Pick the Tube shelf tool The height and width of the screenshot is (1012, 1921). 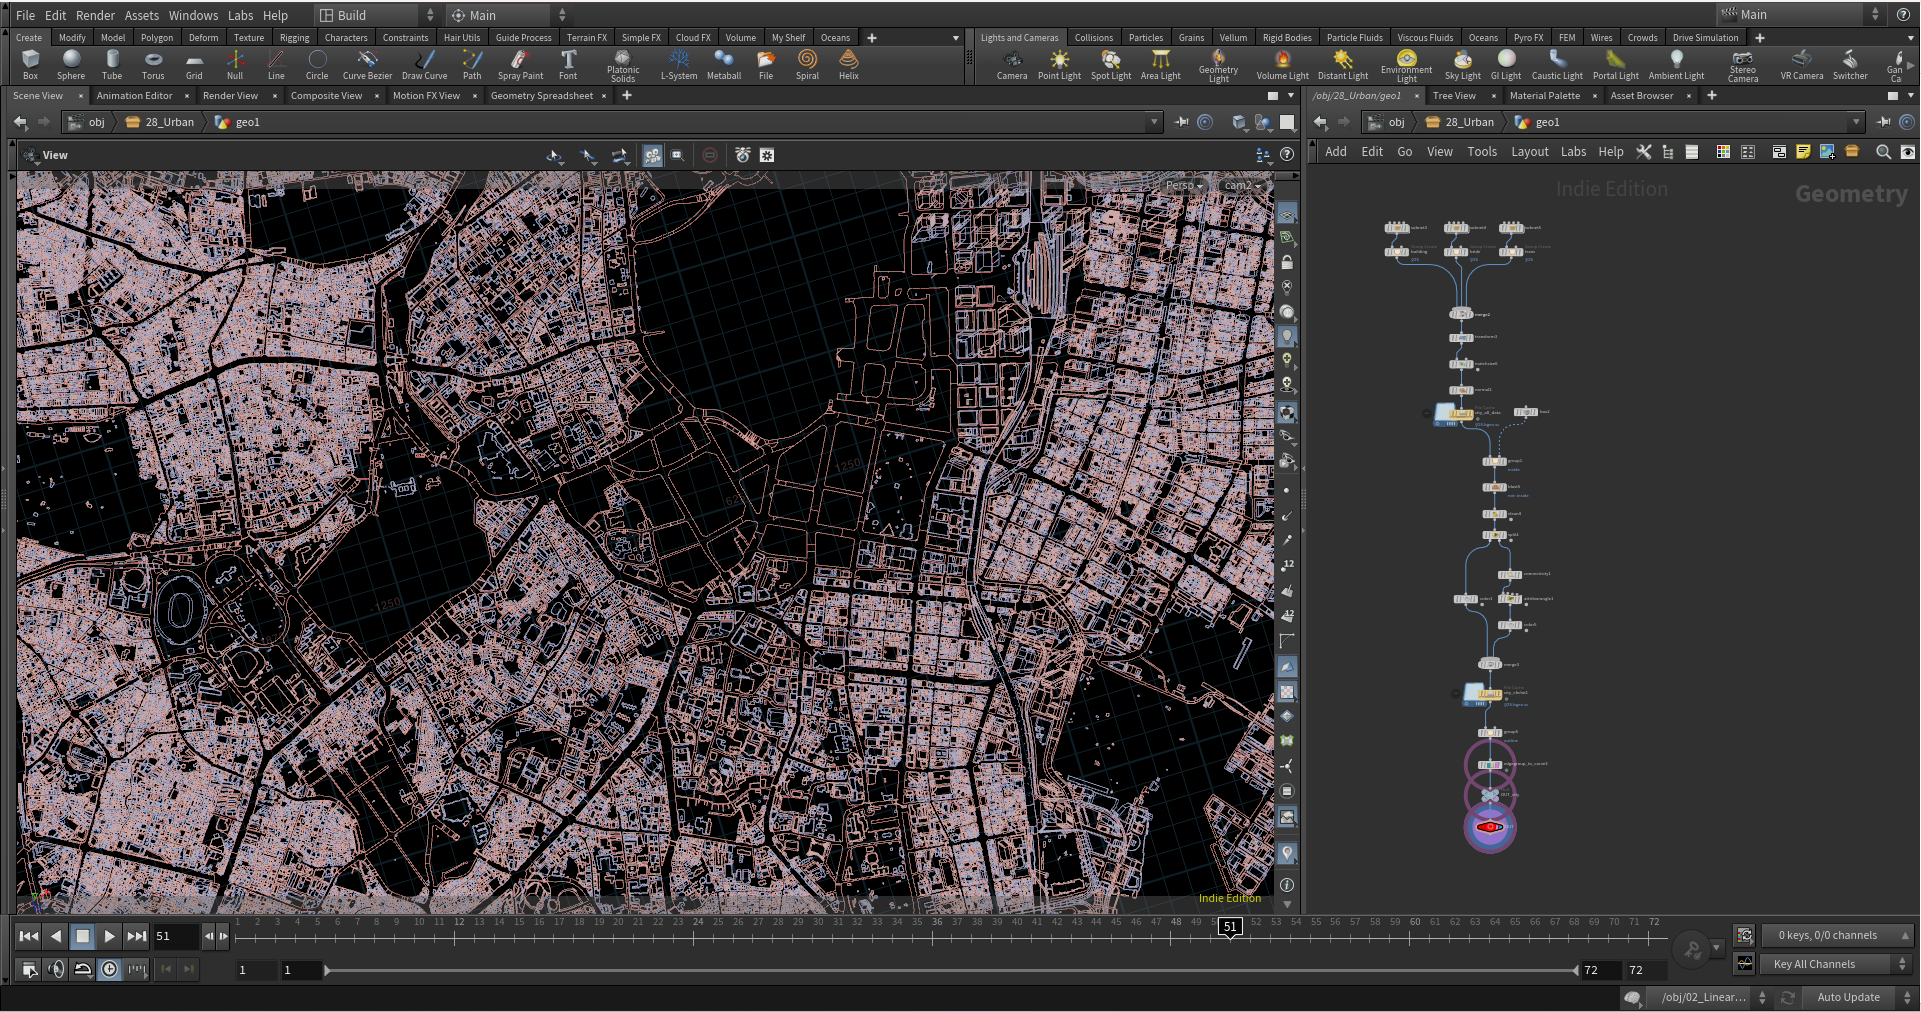point(112,65)
